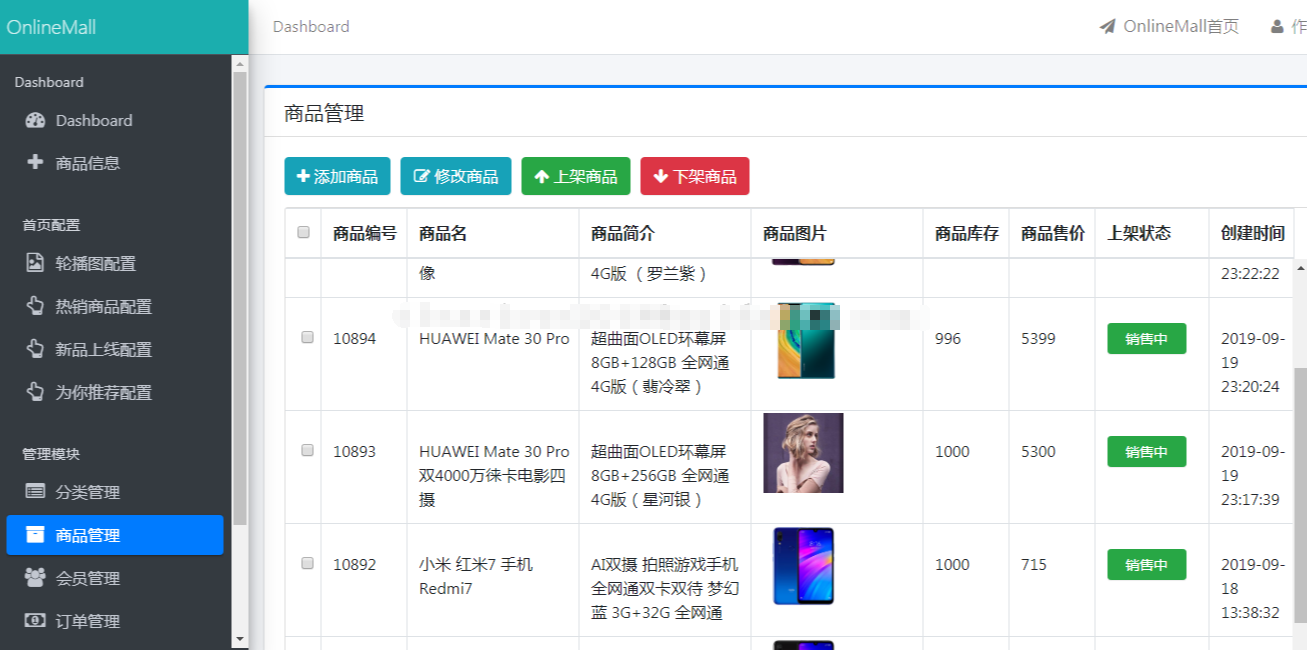Open 商品信息 in the sidebar

click(x=115, y=163)
